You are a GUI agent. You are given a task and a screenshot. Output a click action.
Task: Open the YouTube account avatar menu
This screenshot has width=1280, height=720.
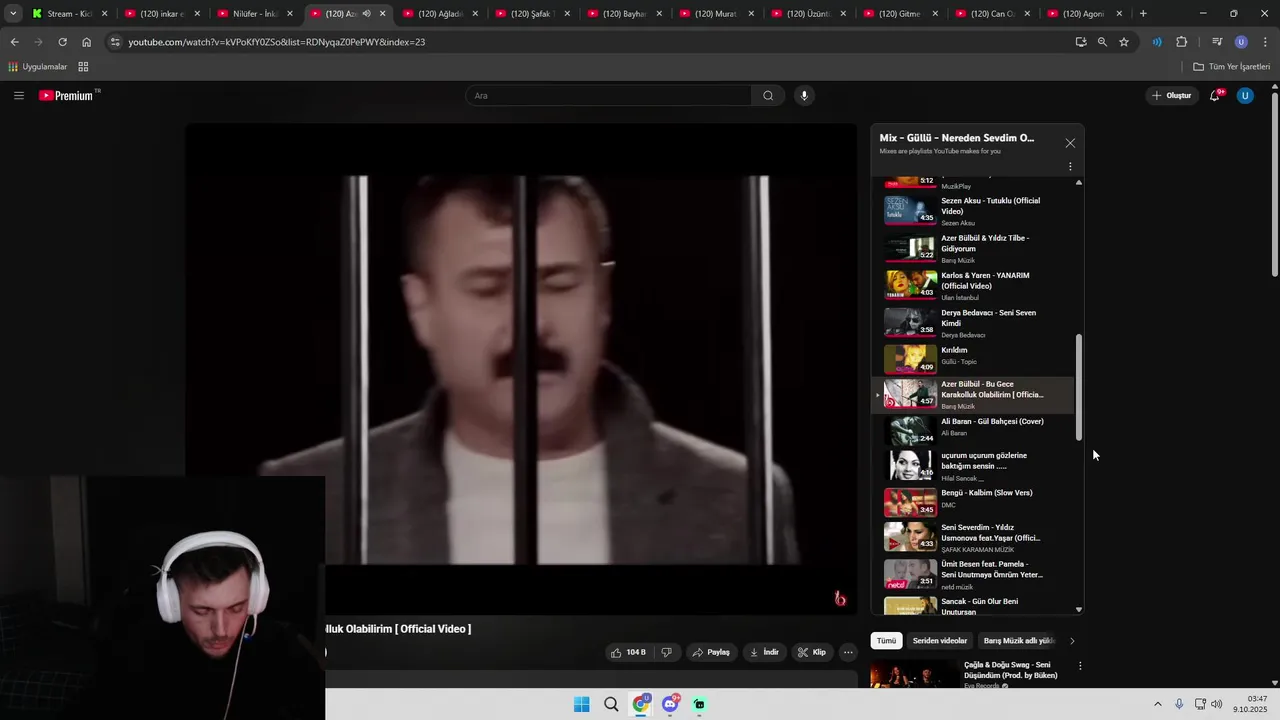(1245, 96)
